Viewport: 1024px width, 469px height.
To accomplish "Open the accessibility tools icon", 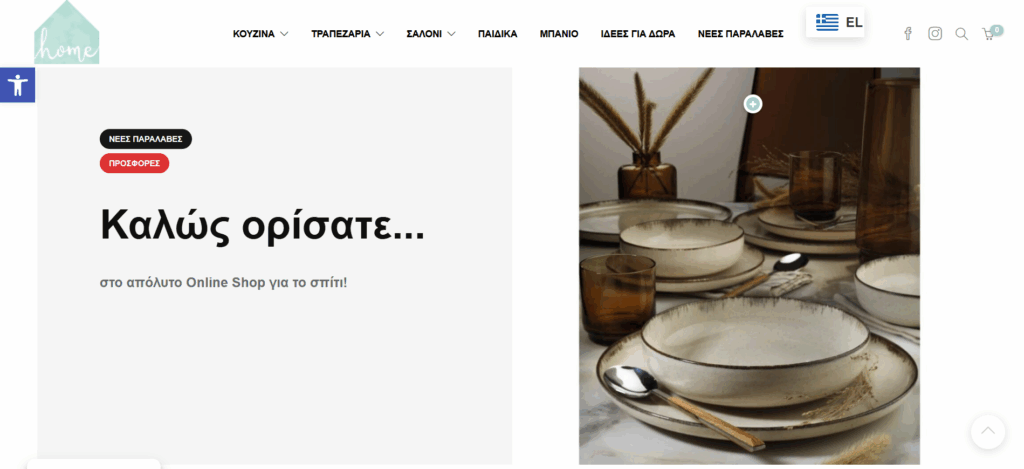I will point(17,85).
